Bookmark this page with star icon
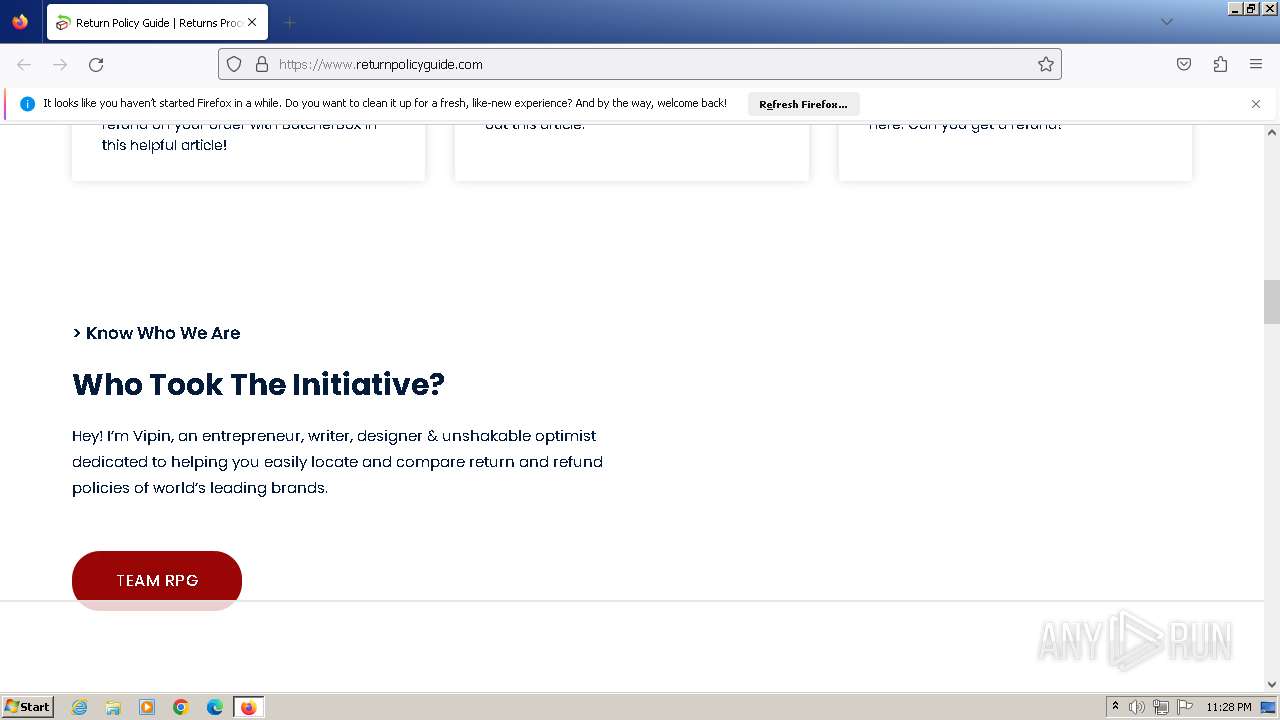This screenshot has height=720, width=1280. (1046, 64)
